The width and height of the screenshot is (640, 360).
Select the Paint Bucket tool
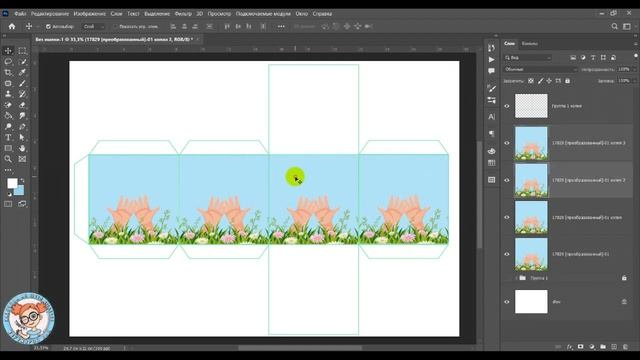8,116
